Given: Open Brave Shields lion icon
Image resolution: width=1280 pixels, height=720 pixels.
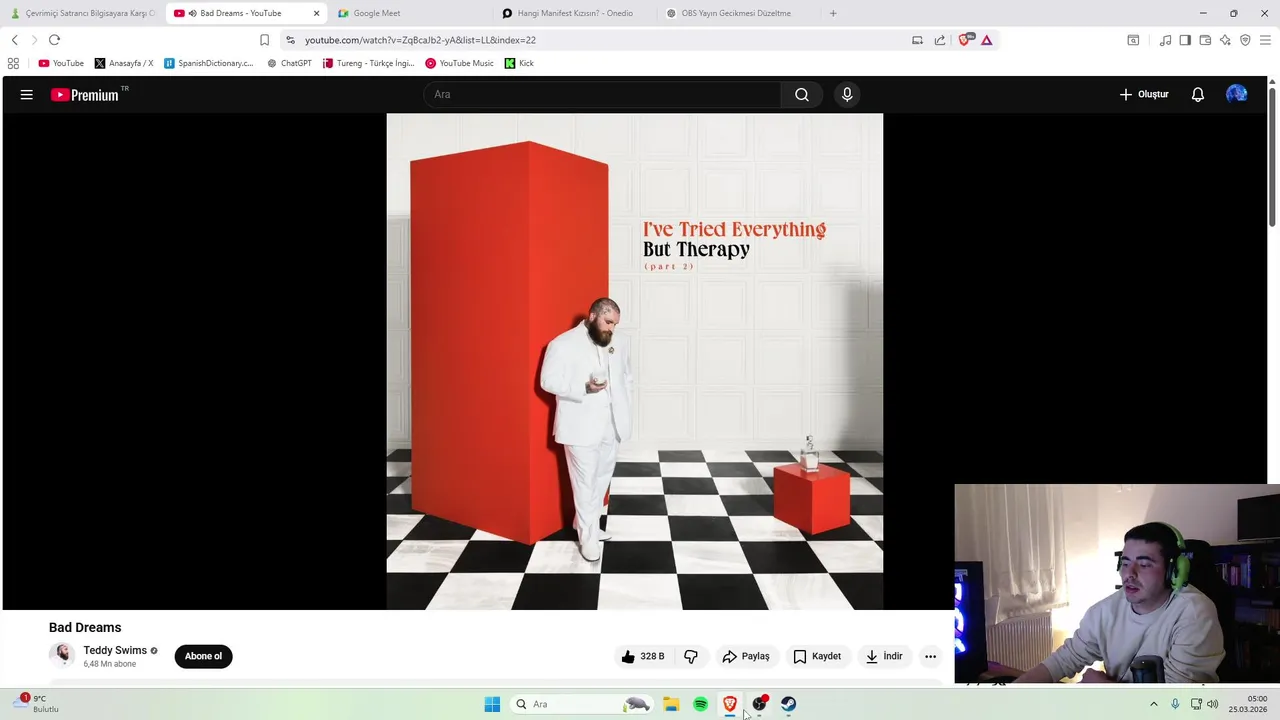Looking at the screenshot, I should pyautogui.click(x=965, y=40).
